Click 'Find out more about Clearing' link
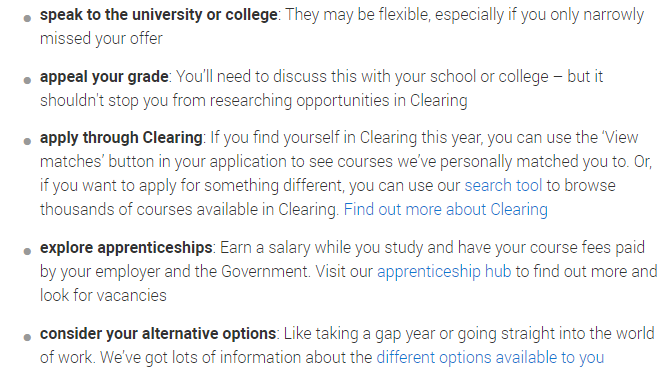Viewport: 670px width, 385px height. 446,209
